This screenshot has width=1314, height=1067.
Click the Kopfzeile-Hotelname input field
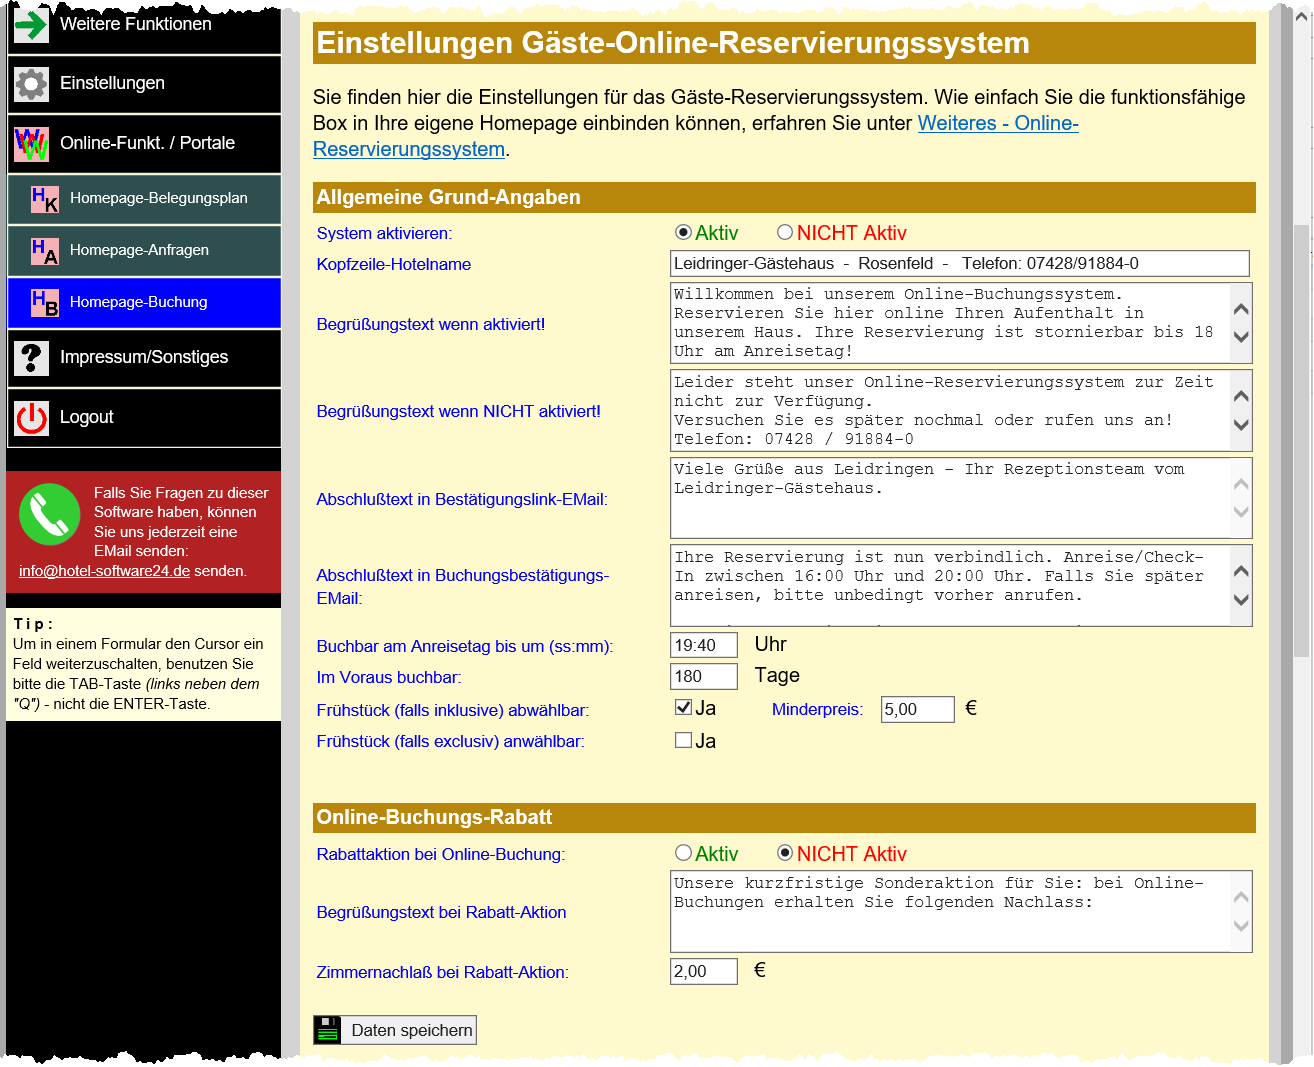(960, 264)
